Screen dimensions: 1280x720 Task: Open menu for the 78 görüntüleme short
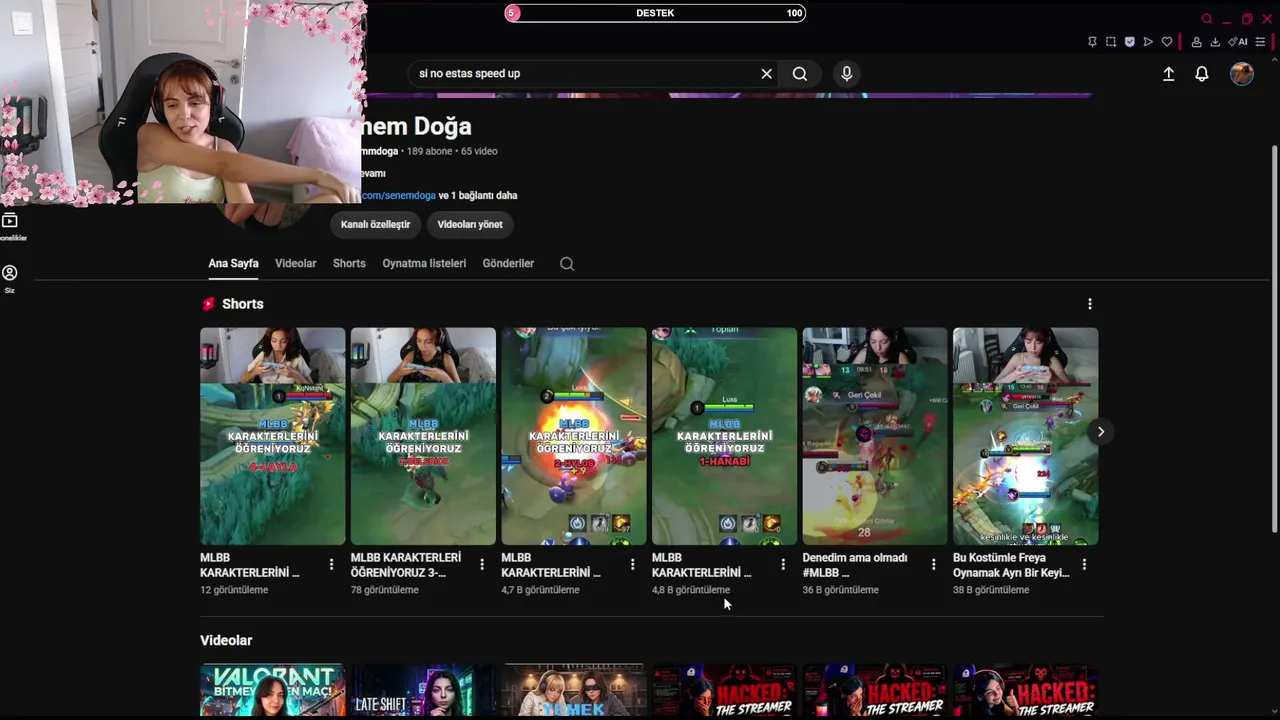(482, 565)
